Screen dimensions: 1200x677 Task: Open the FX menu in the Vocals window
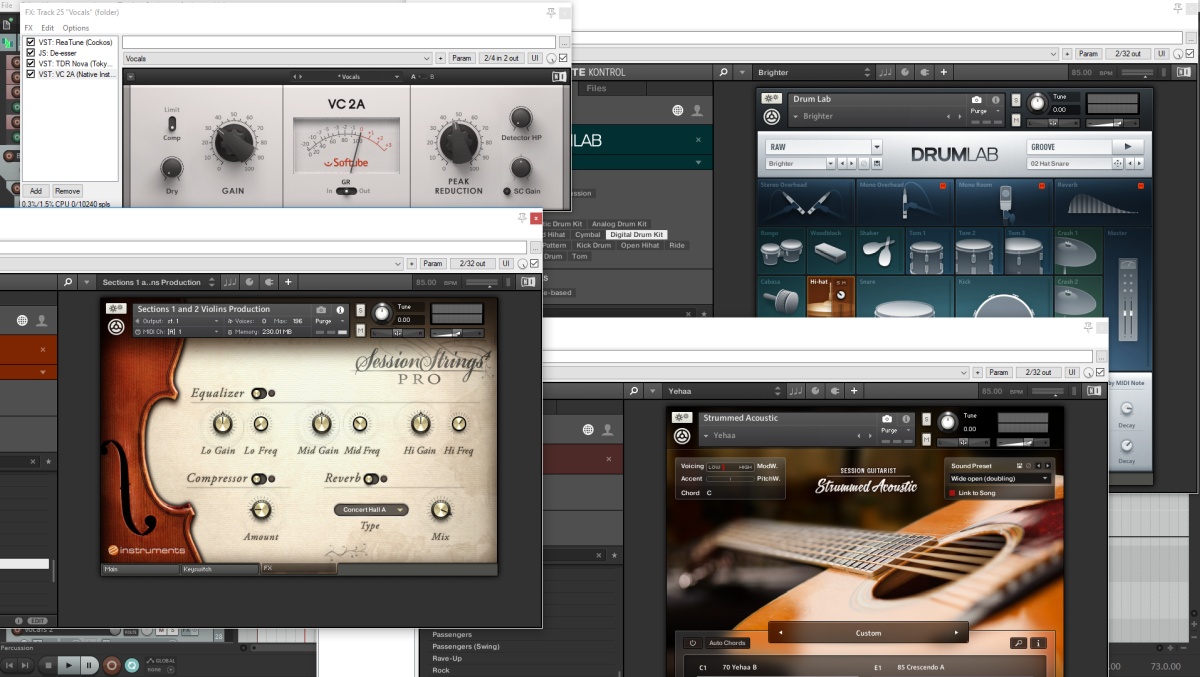(29, 28)
